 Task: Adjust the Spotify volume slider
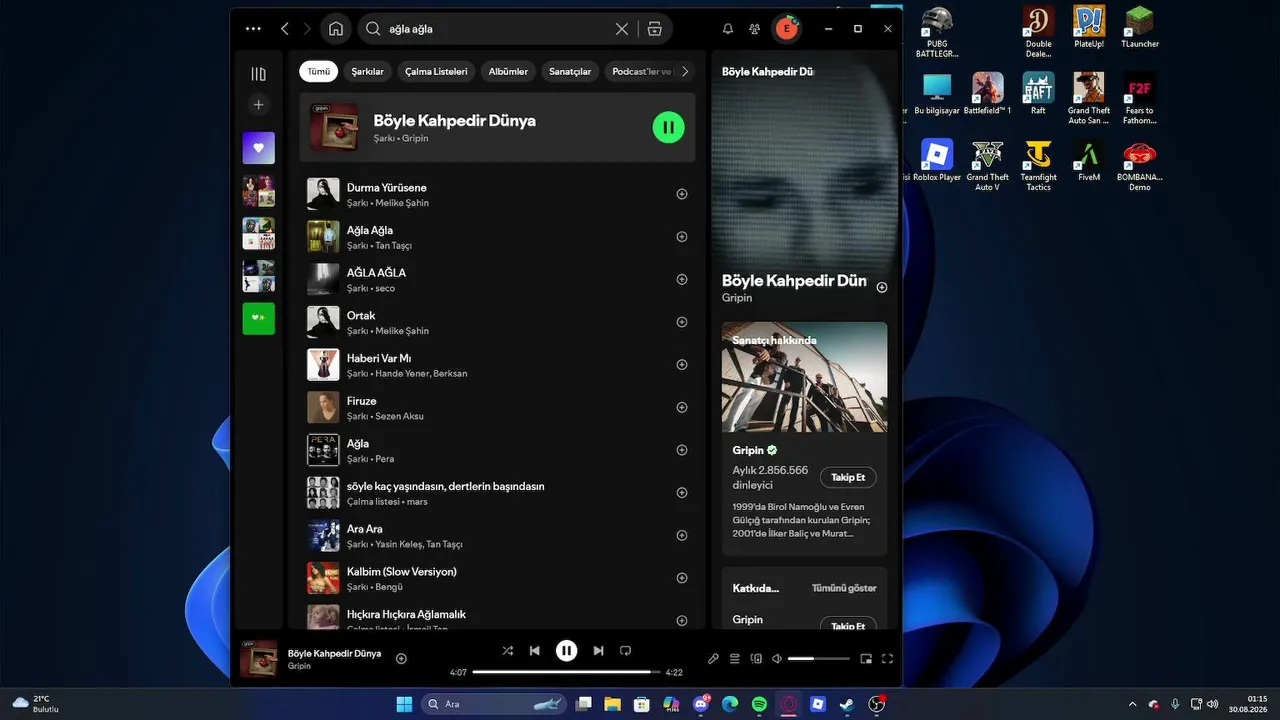pos(818,659)
